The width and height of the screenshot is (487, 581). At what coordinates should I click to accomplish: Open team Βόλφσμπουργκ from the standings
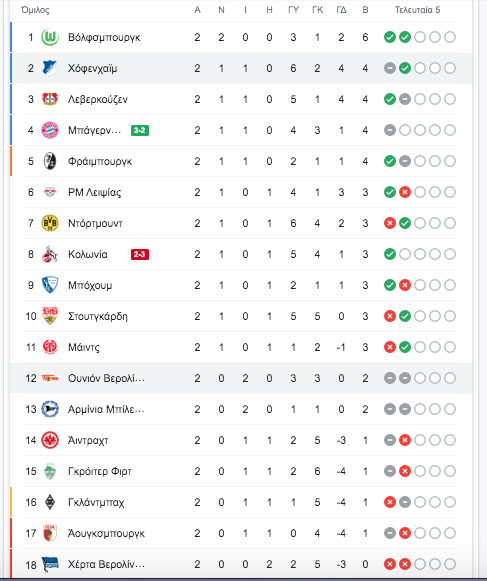click(104, 37)
